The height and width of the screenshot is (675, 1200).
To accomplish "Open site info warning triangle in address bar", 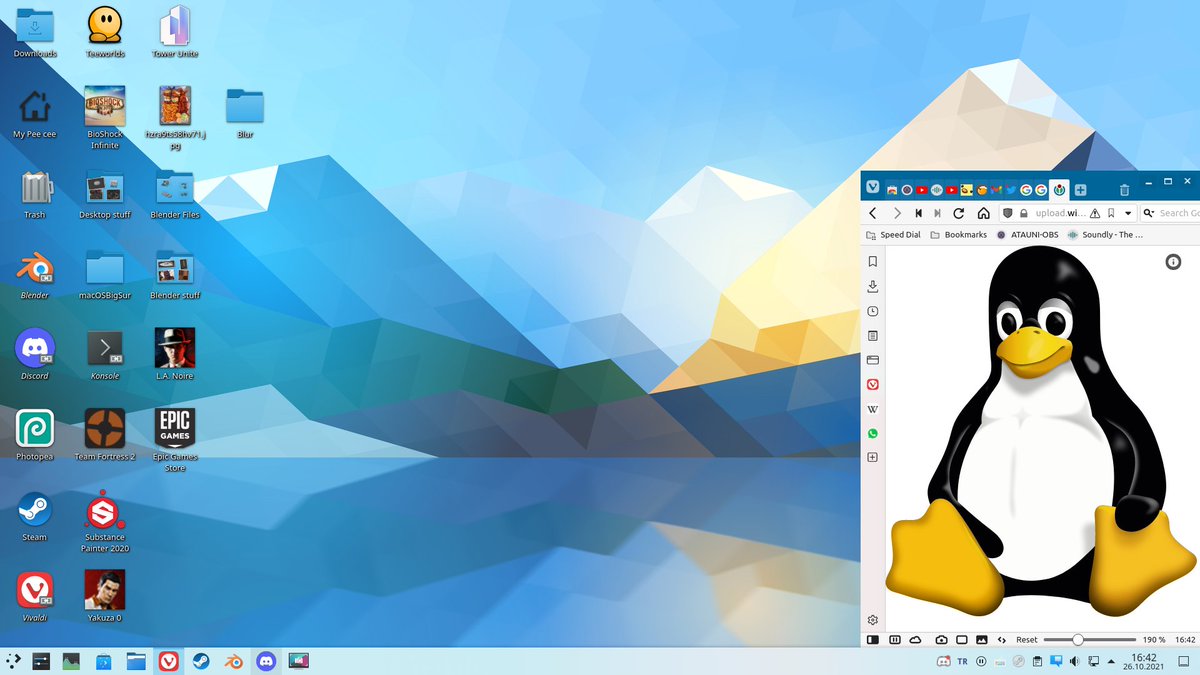I will pos(1095,213).
